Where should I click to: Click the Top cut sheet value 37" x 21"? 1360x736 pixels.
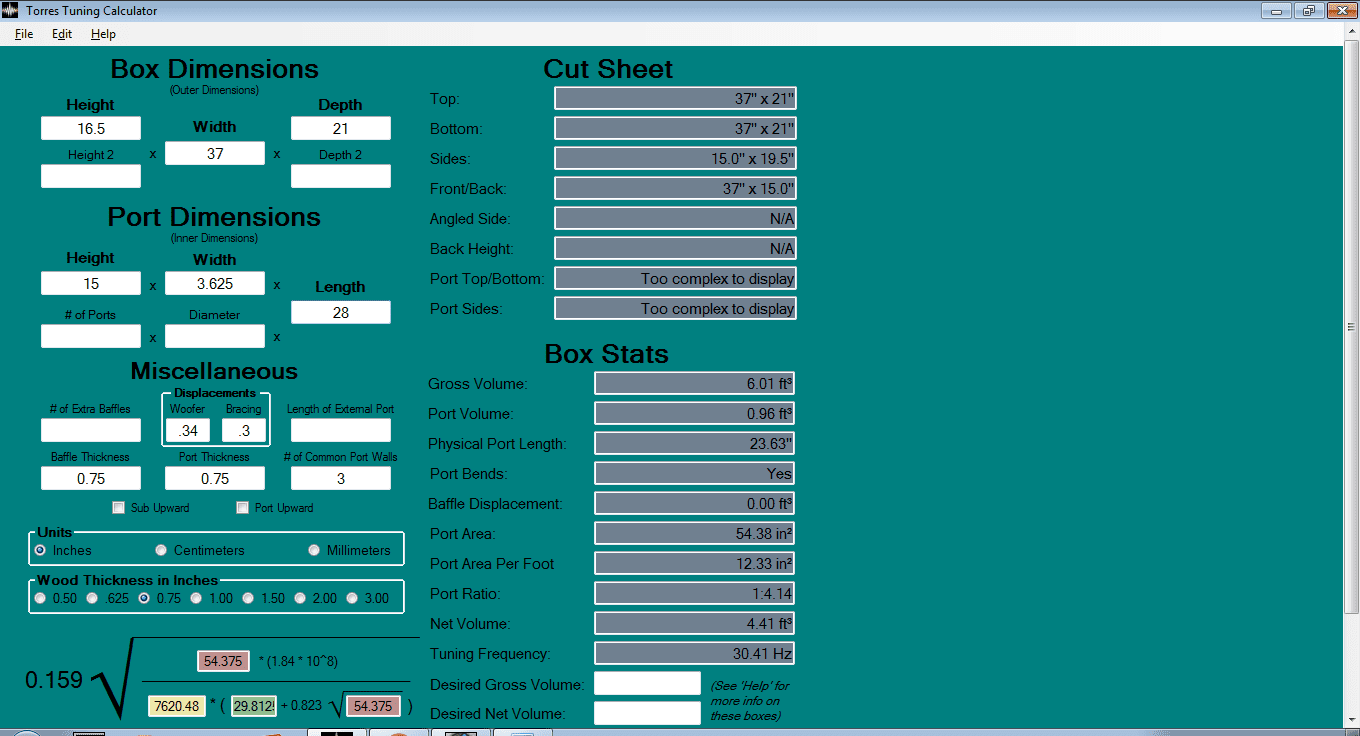pyautogui.click(x=675, y=98)
